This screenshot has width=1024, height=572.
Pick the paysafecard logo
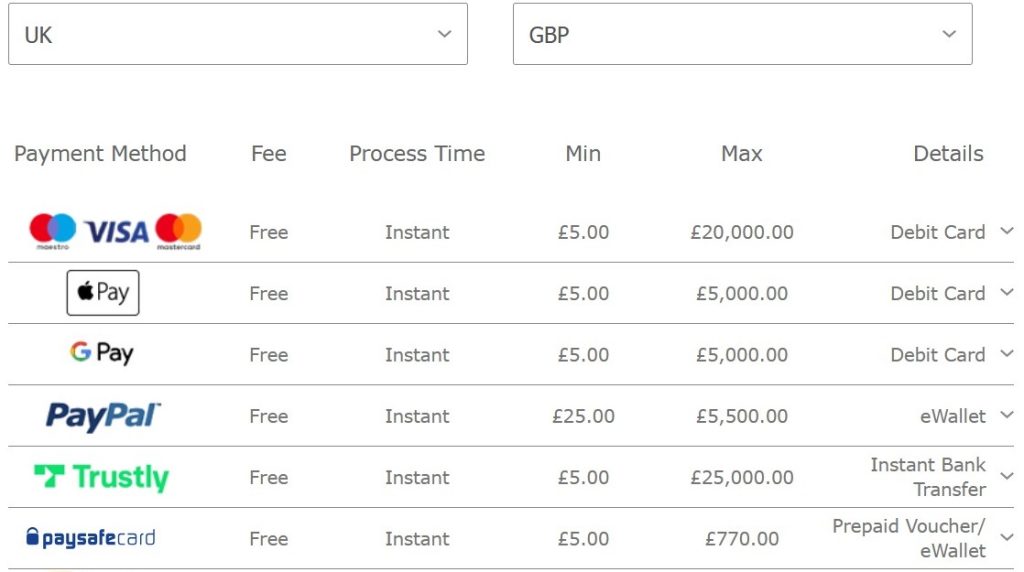[91, 538]
